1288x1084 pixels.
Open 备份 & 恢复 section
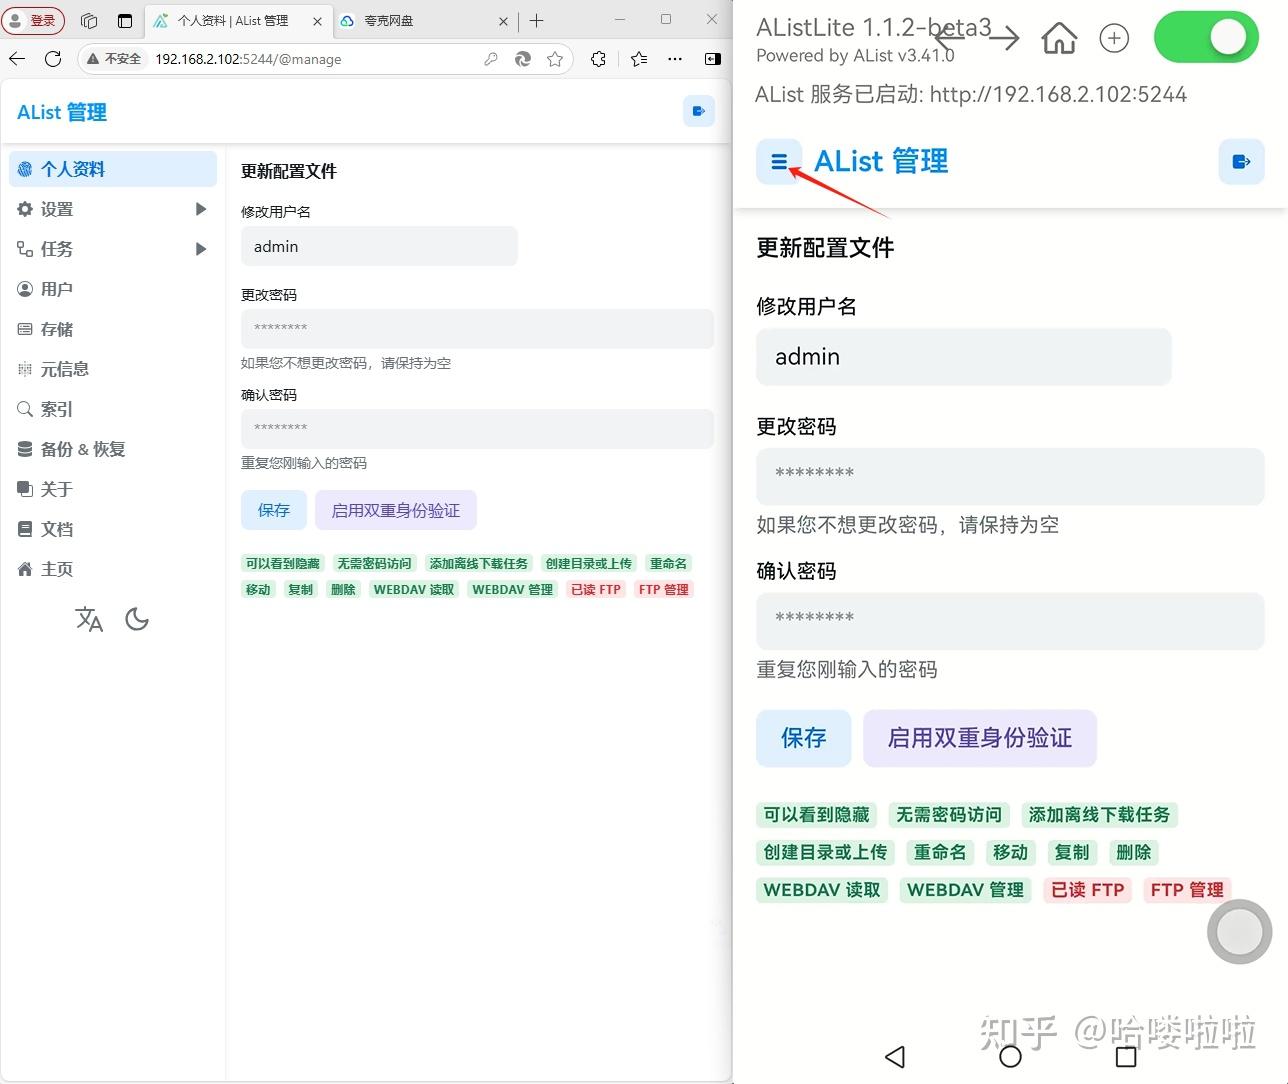click(82, 448)
